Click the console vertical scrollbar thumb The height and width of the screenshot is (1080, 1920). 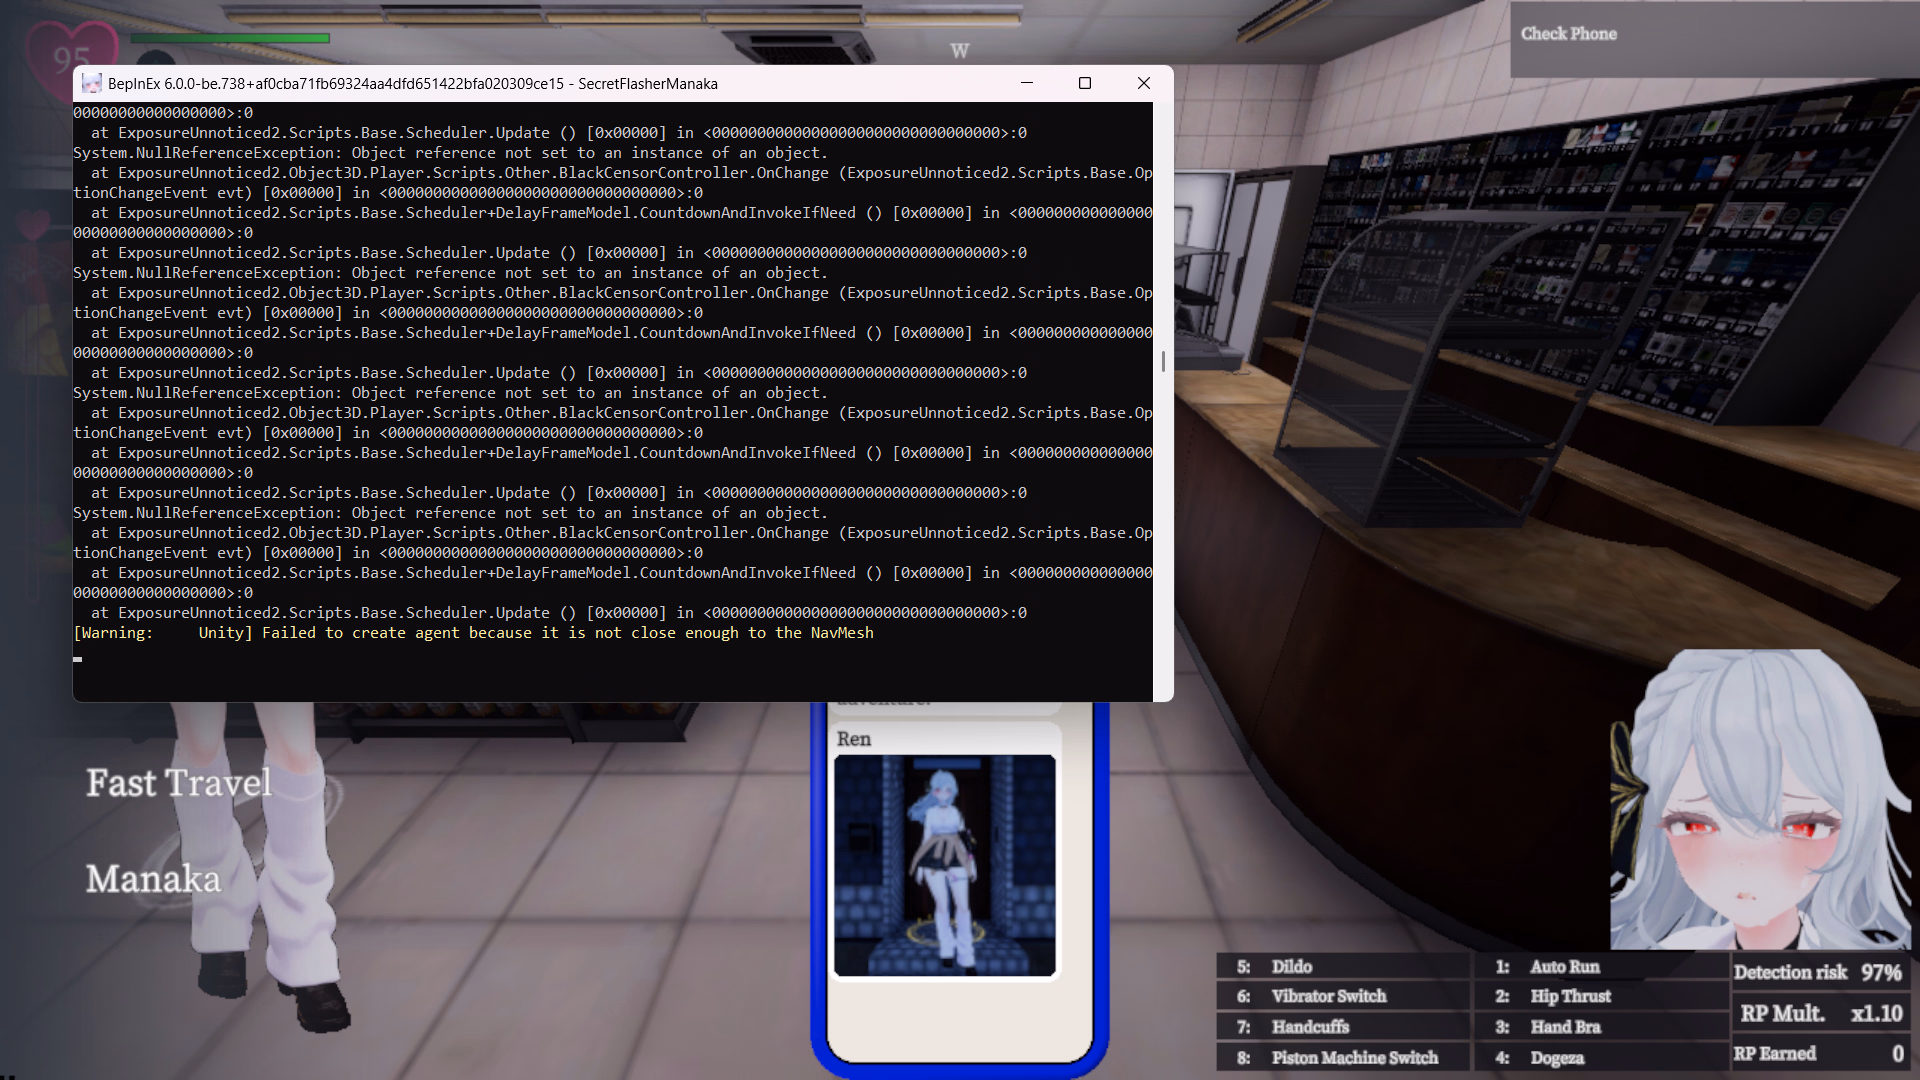coord(1163,361)
